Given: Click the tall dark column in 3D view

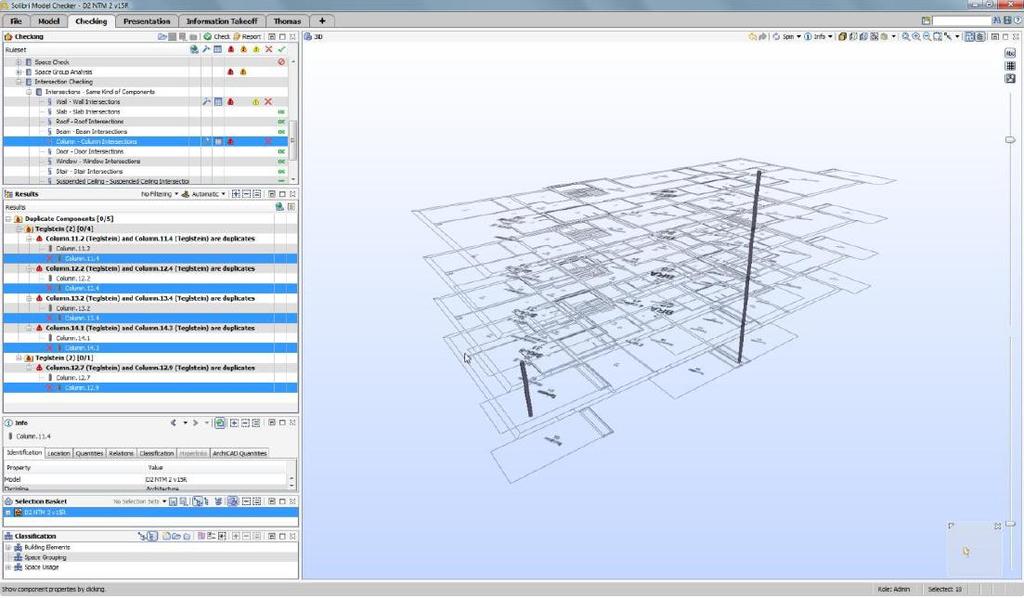Looking at the screenshot, I should pos(749,266).
